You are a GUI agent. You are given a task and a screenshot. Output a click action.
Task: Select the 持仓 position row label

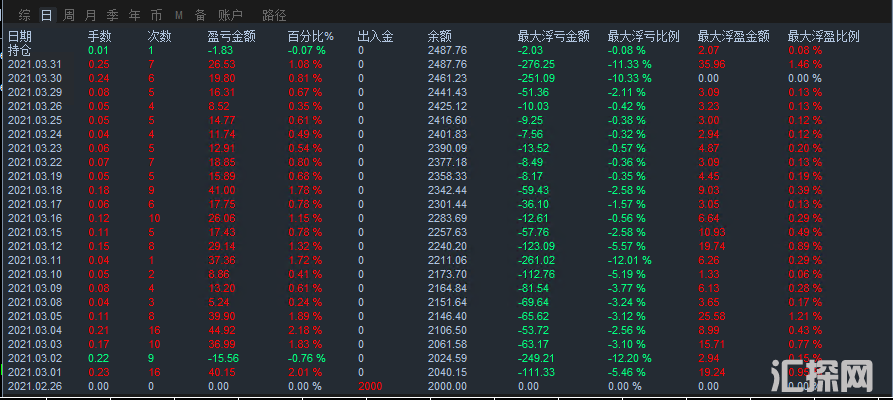(20, 50)
